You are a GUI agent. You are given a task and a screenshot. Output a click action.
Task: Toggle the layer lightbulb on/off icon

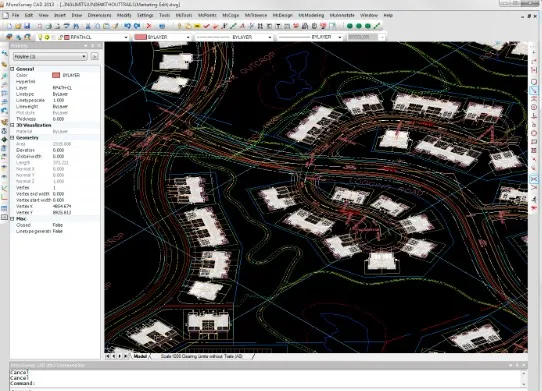pos(40,37)
